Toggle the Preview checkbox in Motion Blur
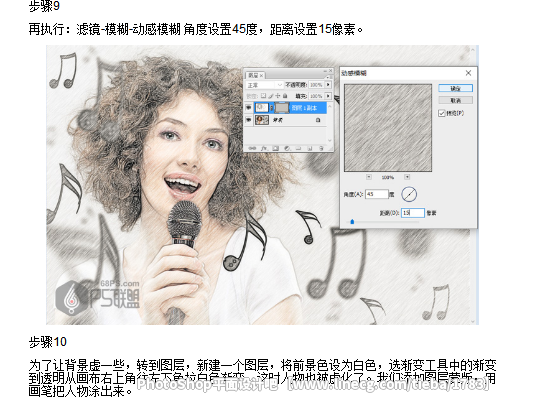545x403 pixels. pos(442,113)
